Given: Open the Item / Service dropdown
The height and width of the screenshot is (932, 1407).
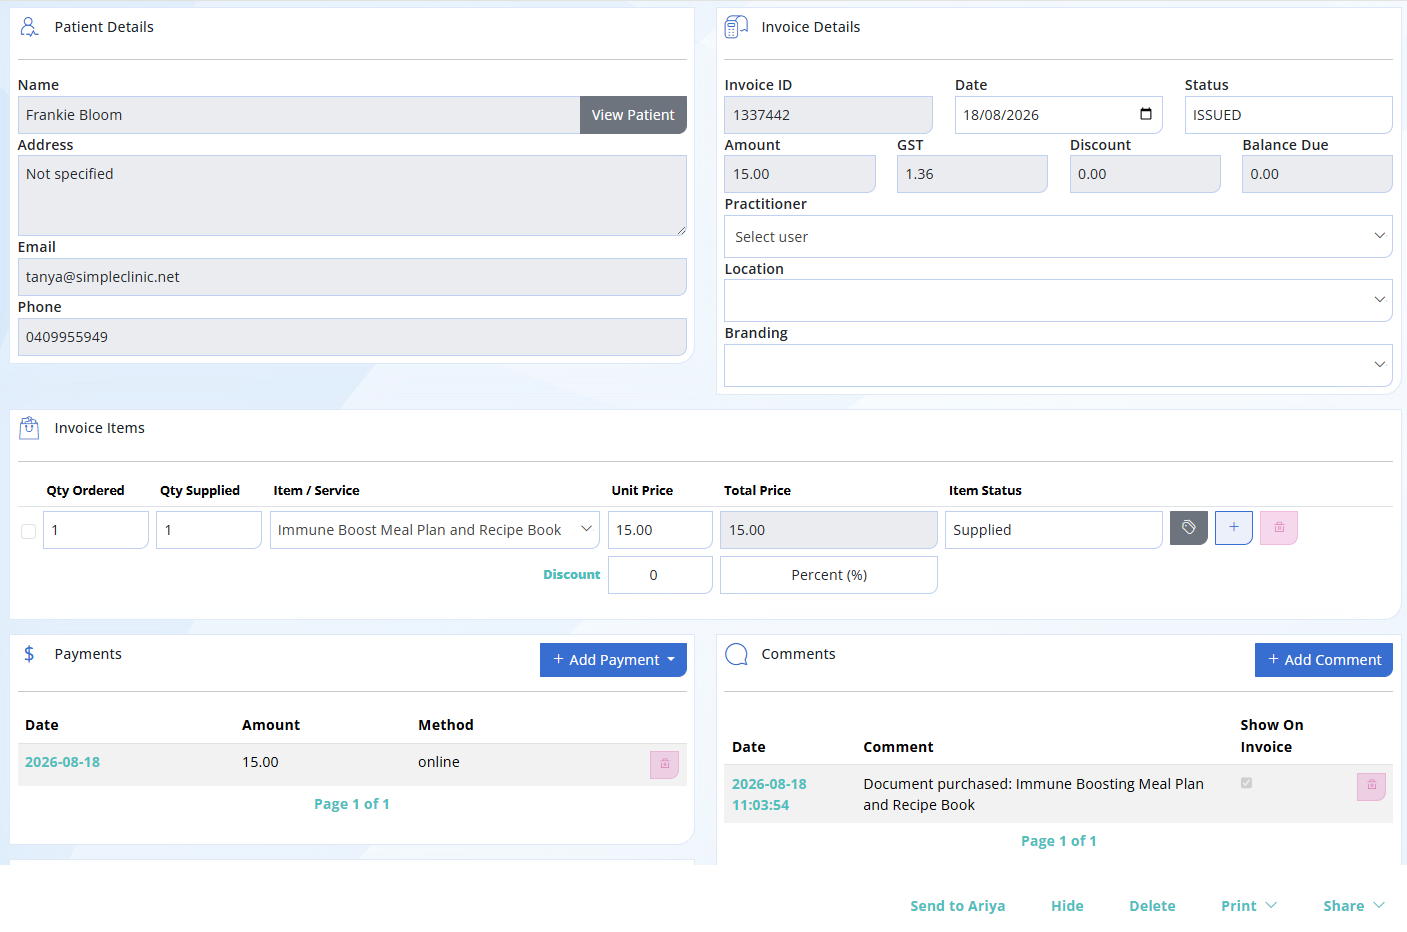Looking at the screenshot, I should click(435, 530).
